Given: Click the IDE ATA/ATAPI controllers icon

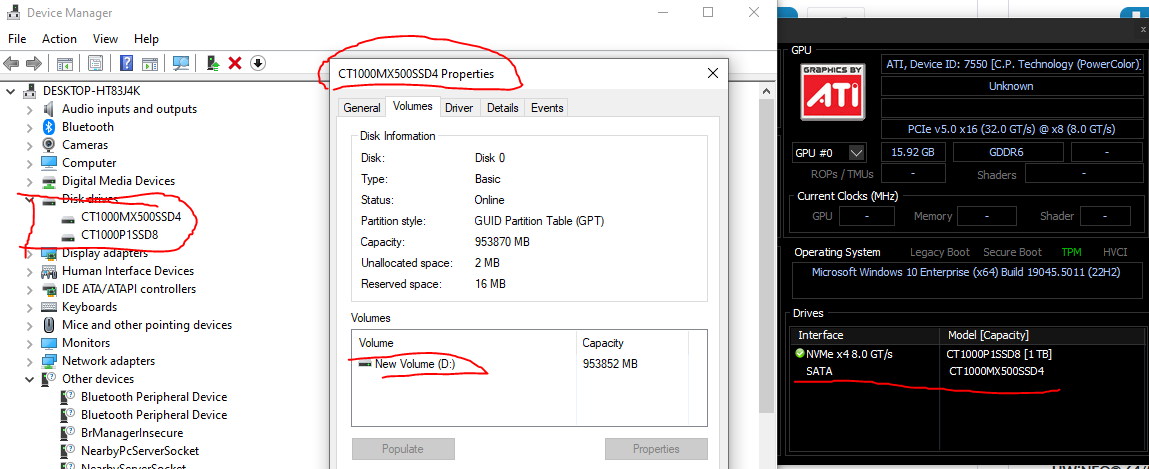Looking at the screenshot, I should click(x=48, y=289).
